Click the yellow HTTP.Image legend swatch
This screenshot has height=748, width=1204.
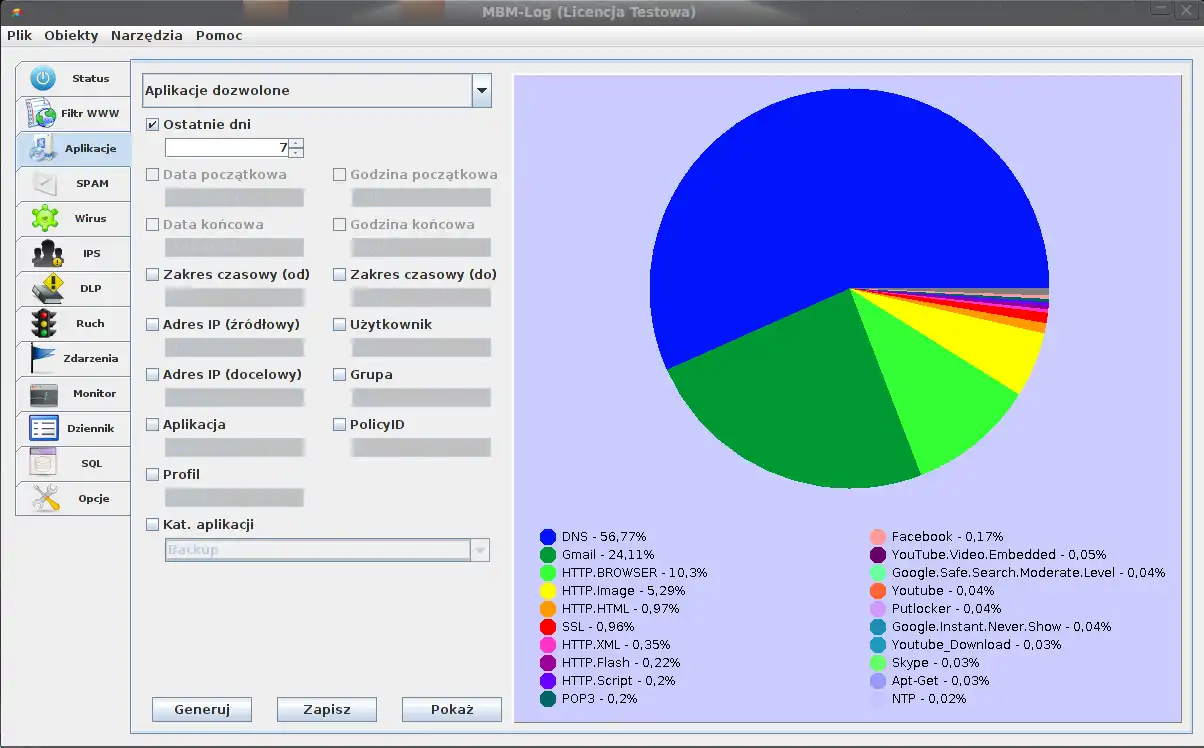548,591
